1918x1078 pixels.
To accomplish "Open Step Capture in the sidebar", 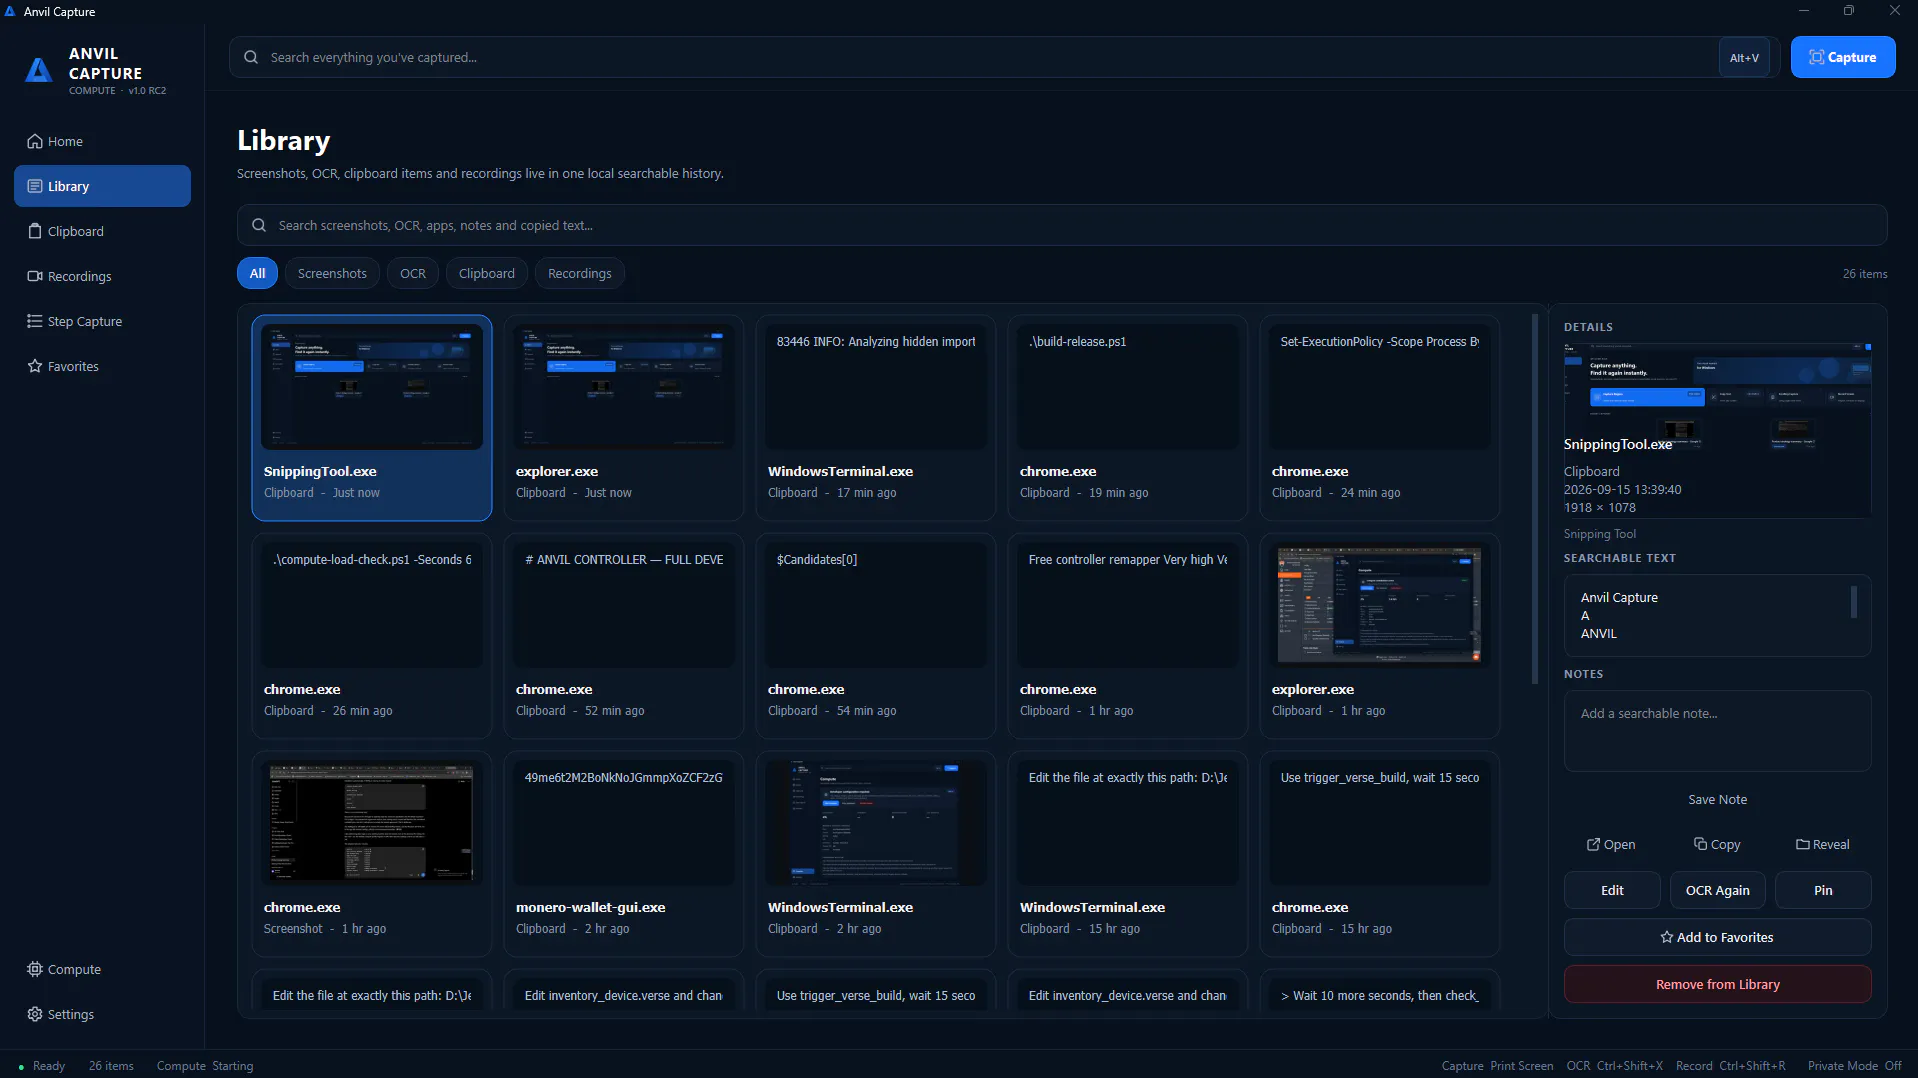I will [102, 321].
